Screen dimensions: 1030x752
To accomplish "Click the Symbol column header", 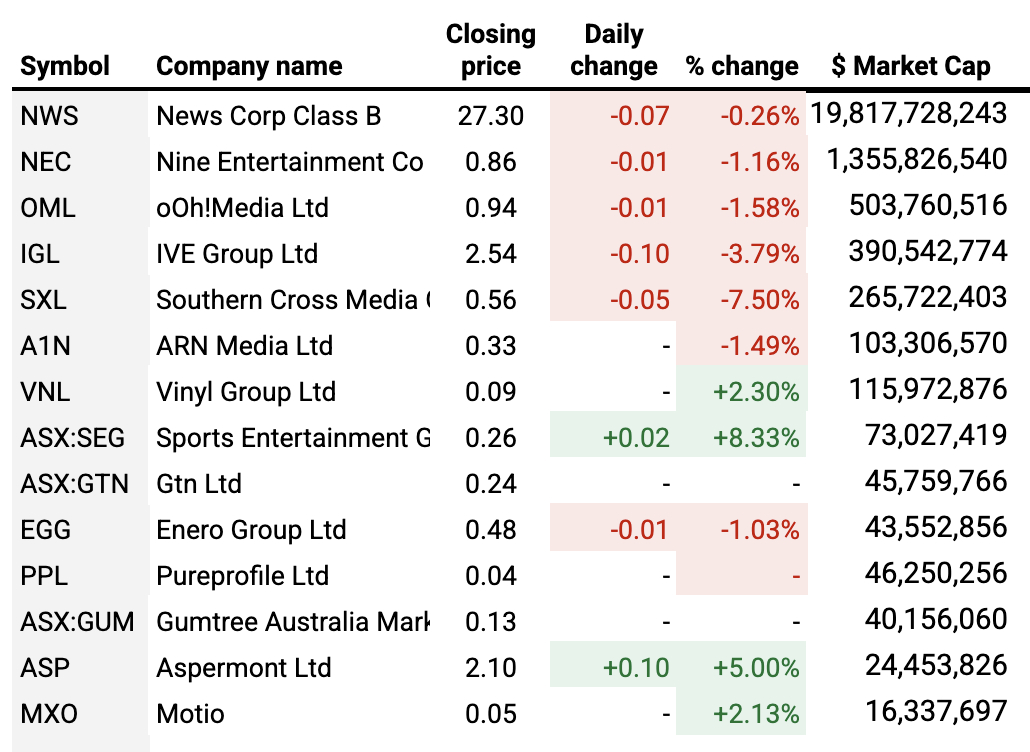I will [x=65, y=67].
